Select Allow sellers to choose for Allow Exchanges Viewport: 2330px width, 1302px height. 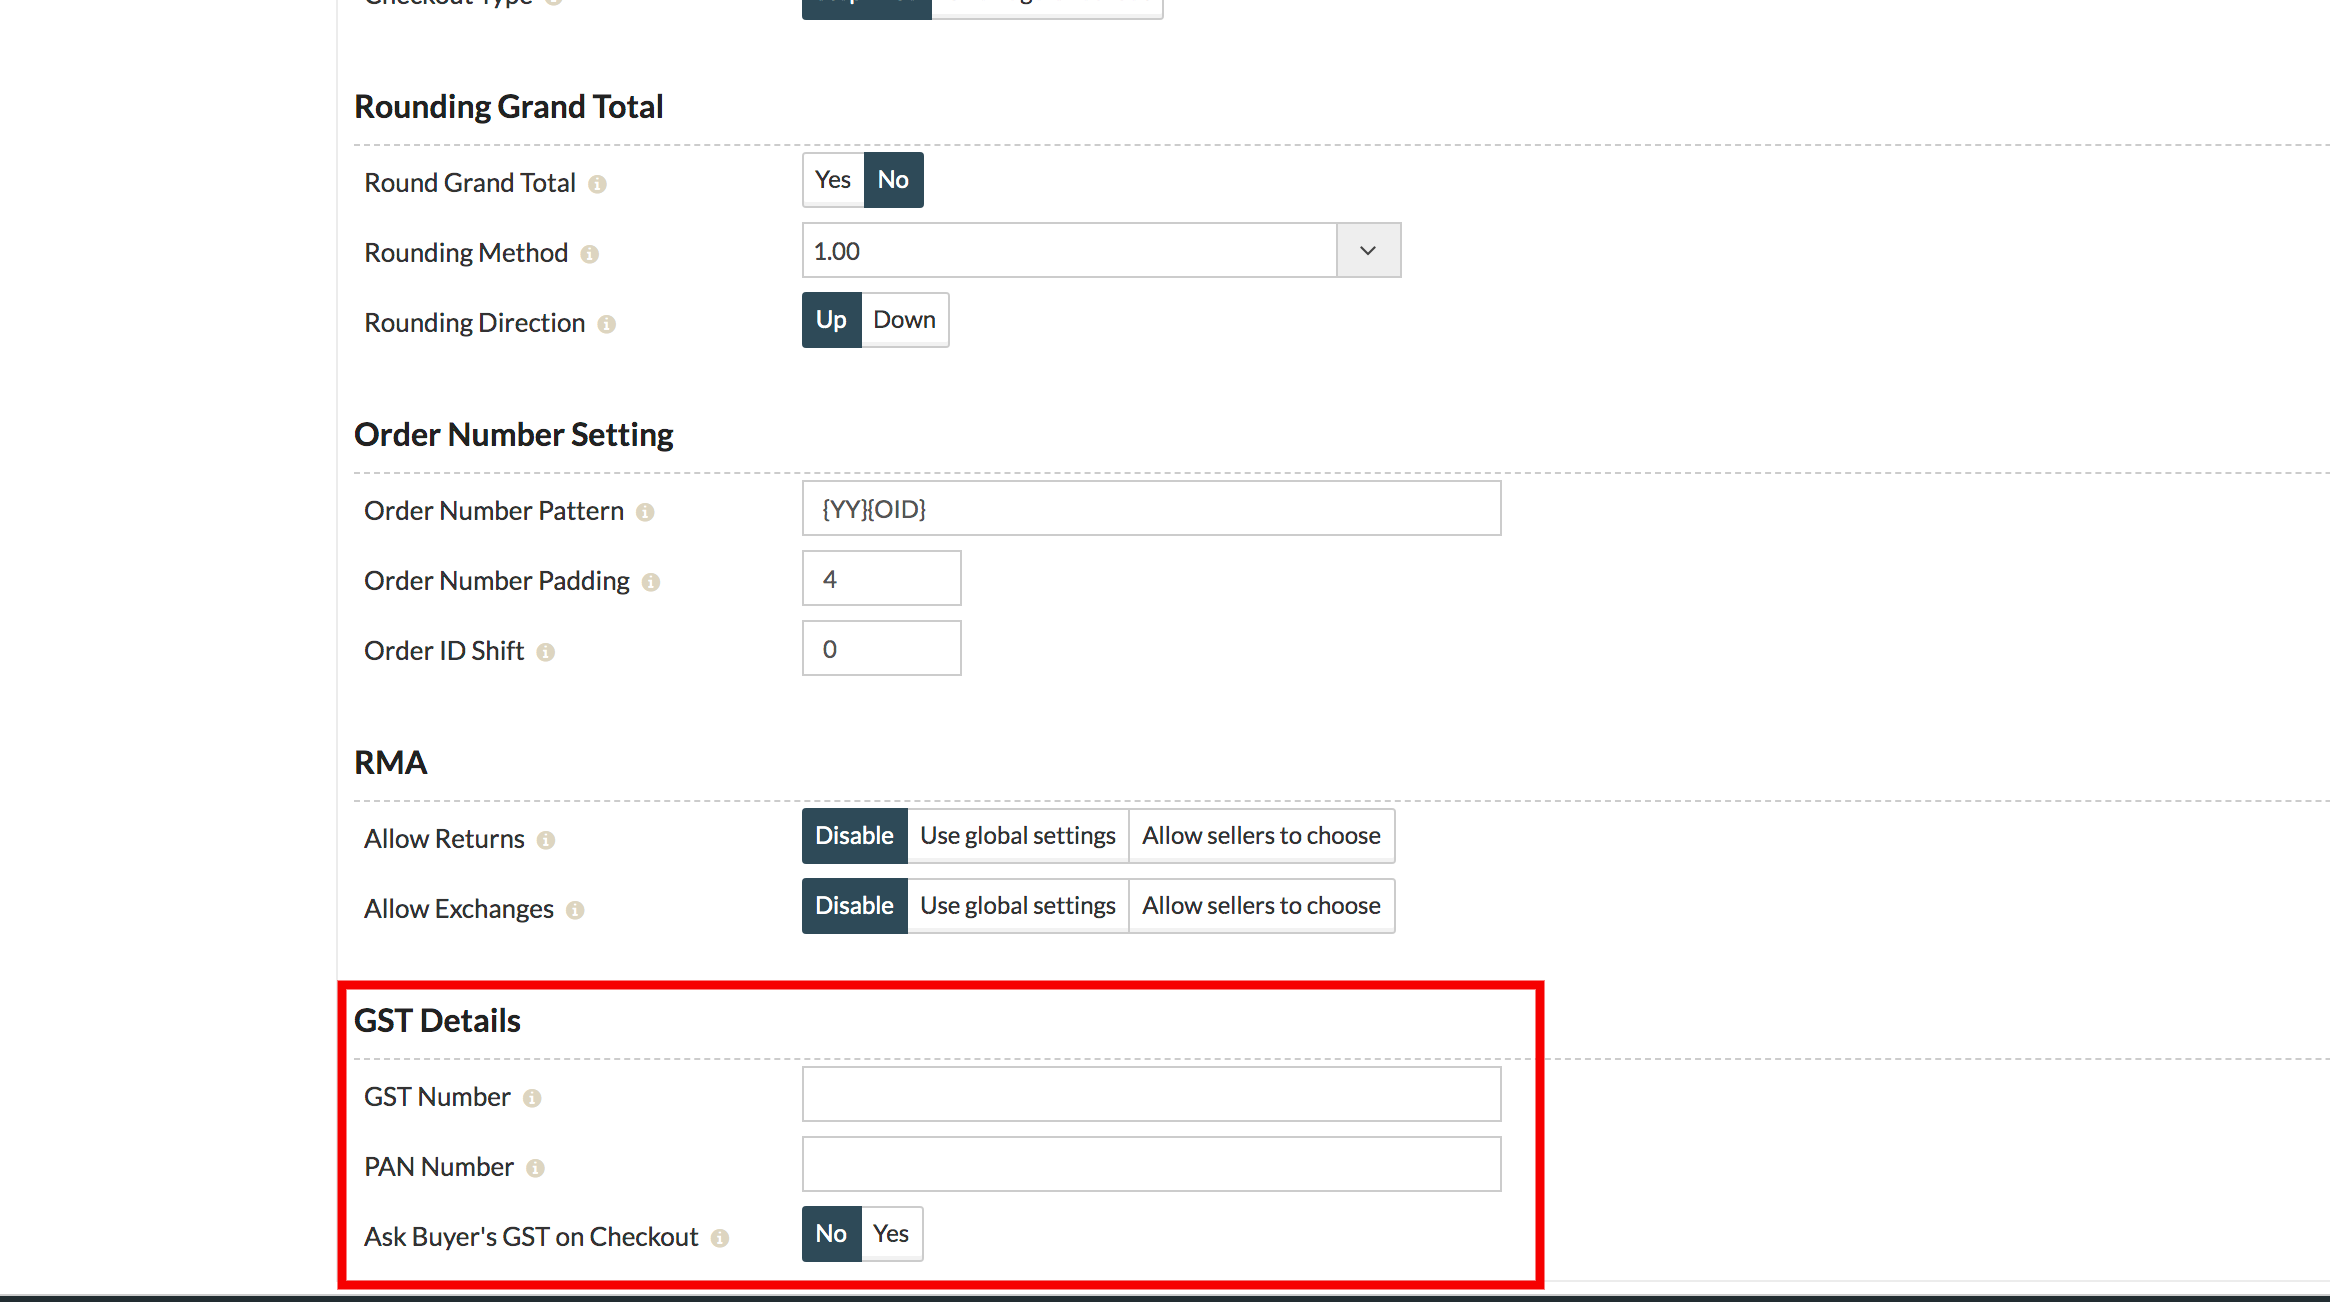[x=1260, y=906]
